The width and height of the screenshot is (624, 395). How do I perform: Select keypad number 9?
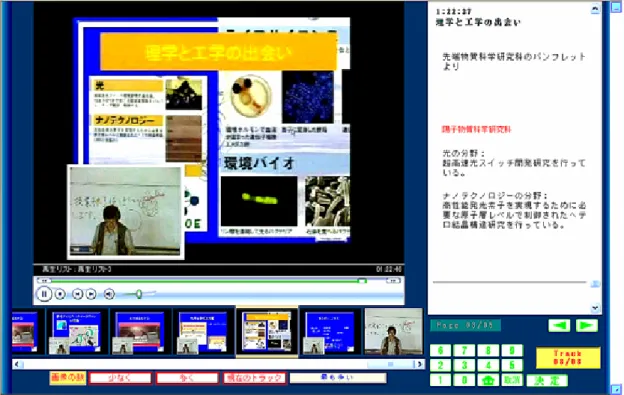pos(512,350)
